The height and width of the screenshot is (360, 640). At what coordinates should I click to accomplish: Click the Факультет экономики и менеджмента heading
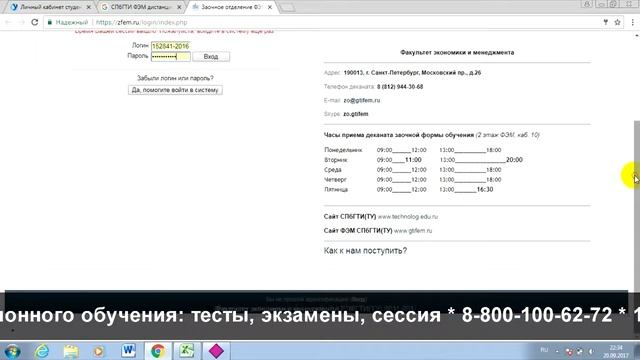457,52
